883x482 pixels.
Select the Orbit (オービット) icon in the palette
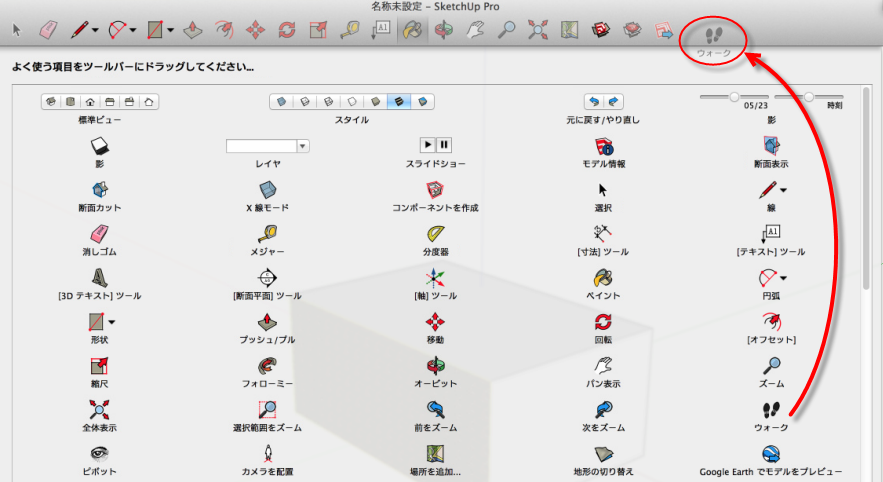tap(435, 365)
